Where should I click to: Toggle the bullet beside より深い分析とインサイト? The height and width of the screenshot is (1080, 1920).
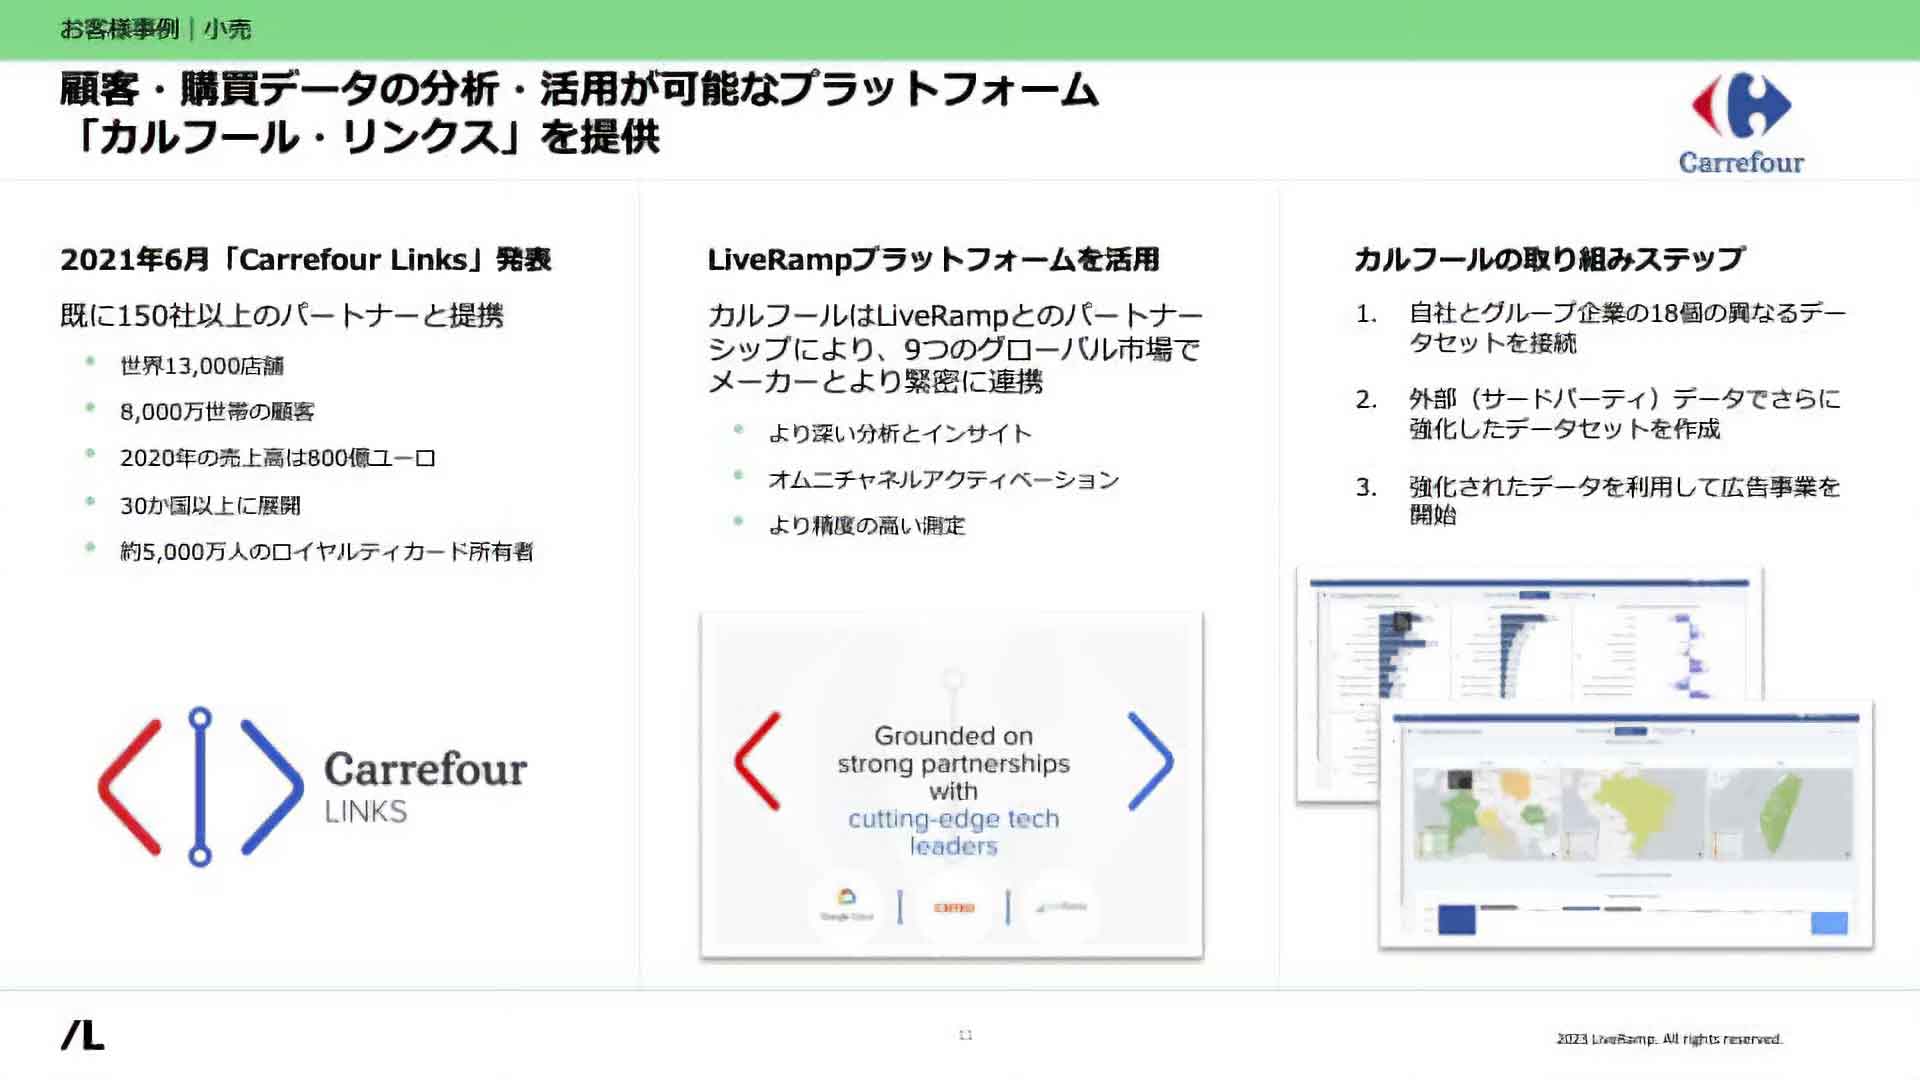click(x=737, y=429)
